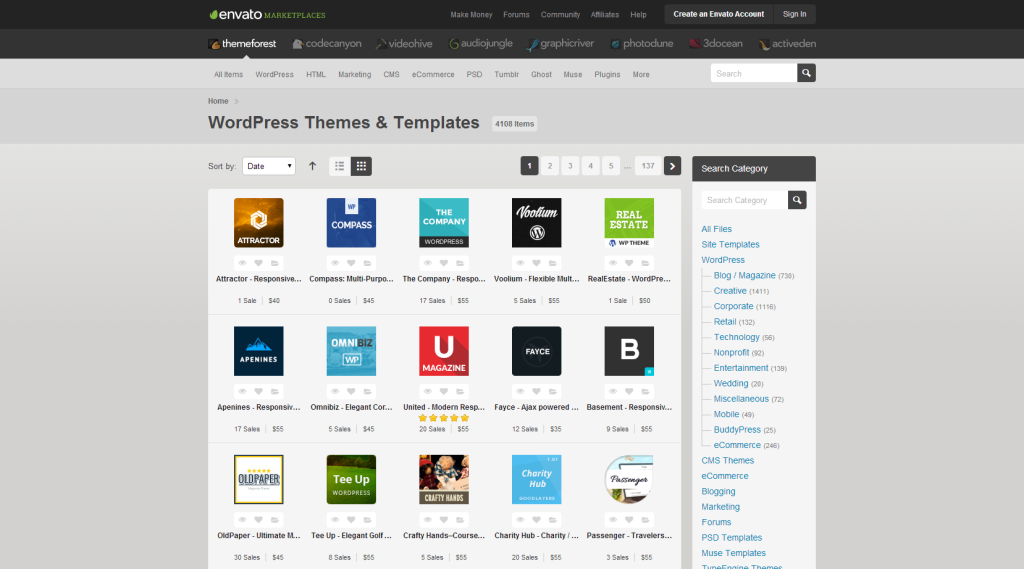Add Passenger to collection folder icon
Image resolution: width=1024 pixels, height=569 pixels.
645,520
